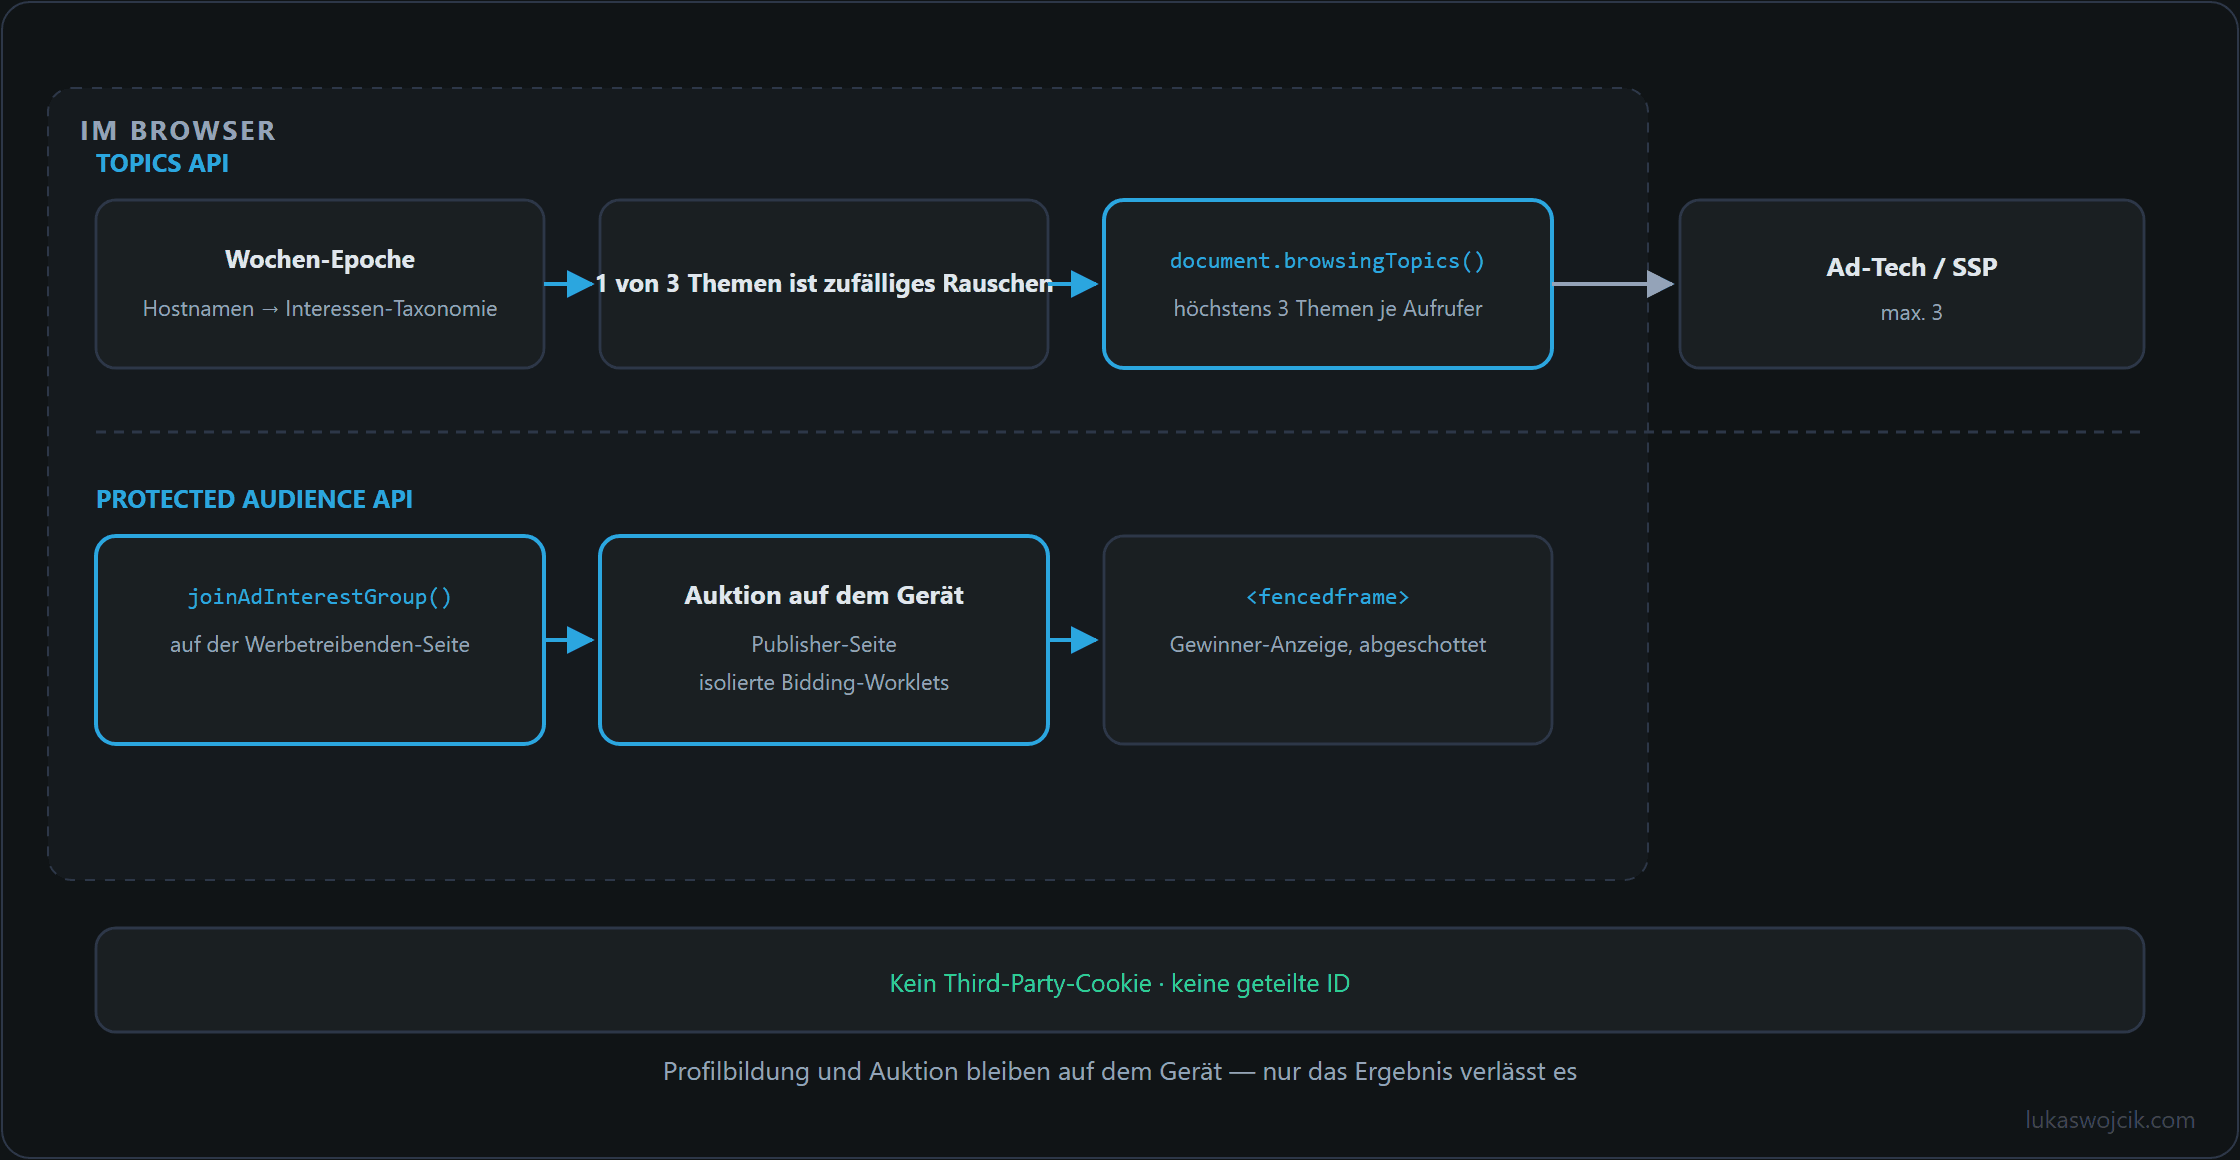Select the Ad-Tech / SSP box
The image size is (2240, 1160).
pos(1912,284)
